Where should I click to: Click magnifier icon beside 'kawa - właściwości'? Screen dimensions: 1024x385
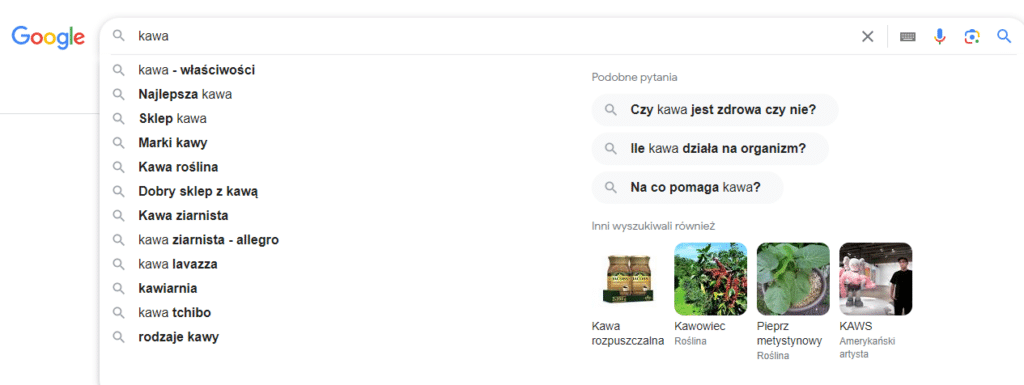pos(118,70)
